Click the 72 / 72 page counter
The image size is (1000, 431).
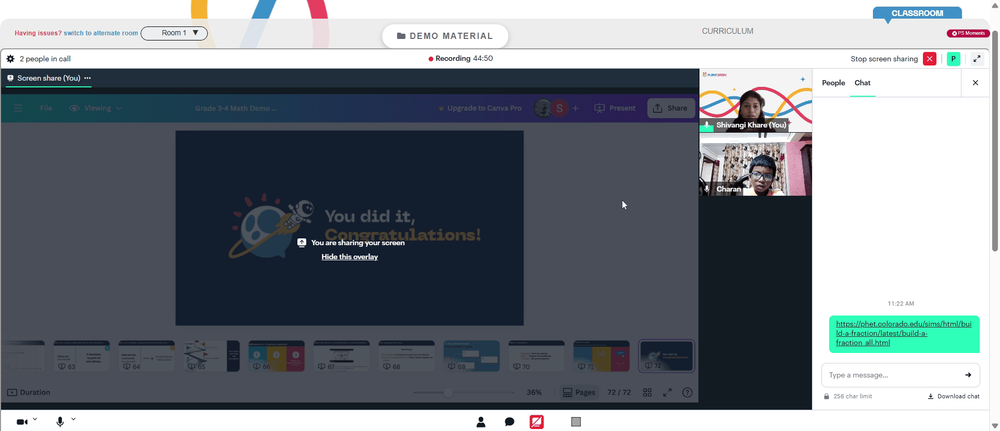pyautogui.click(x=619, y=392)
